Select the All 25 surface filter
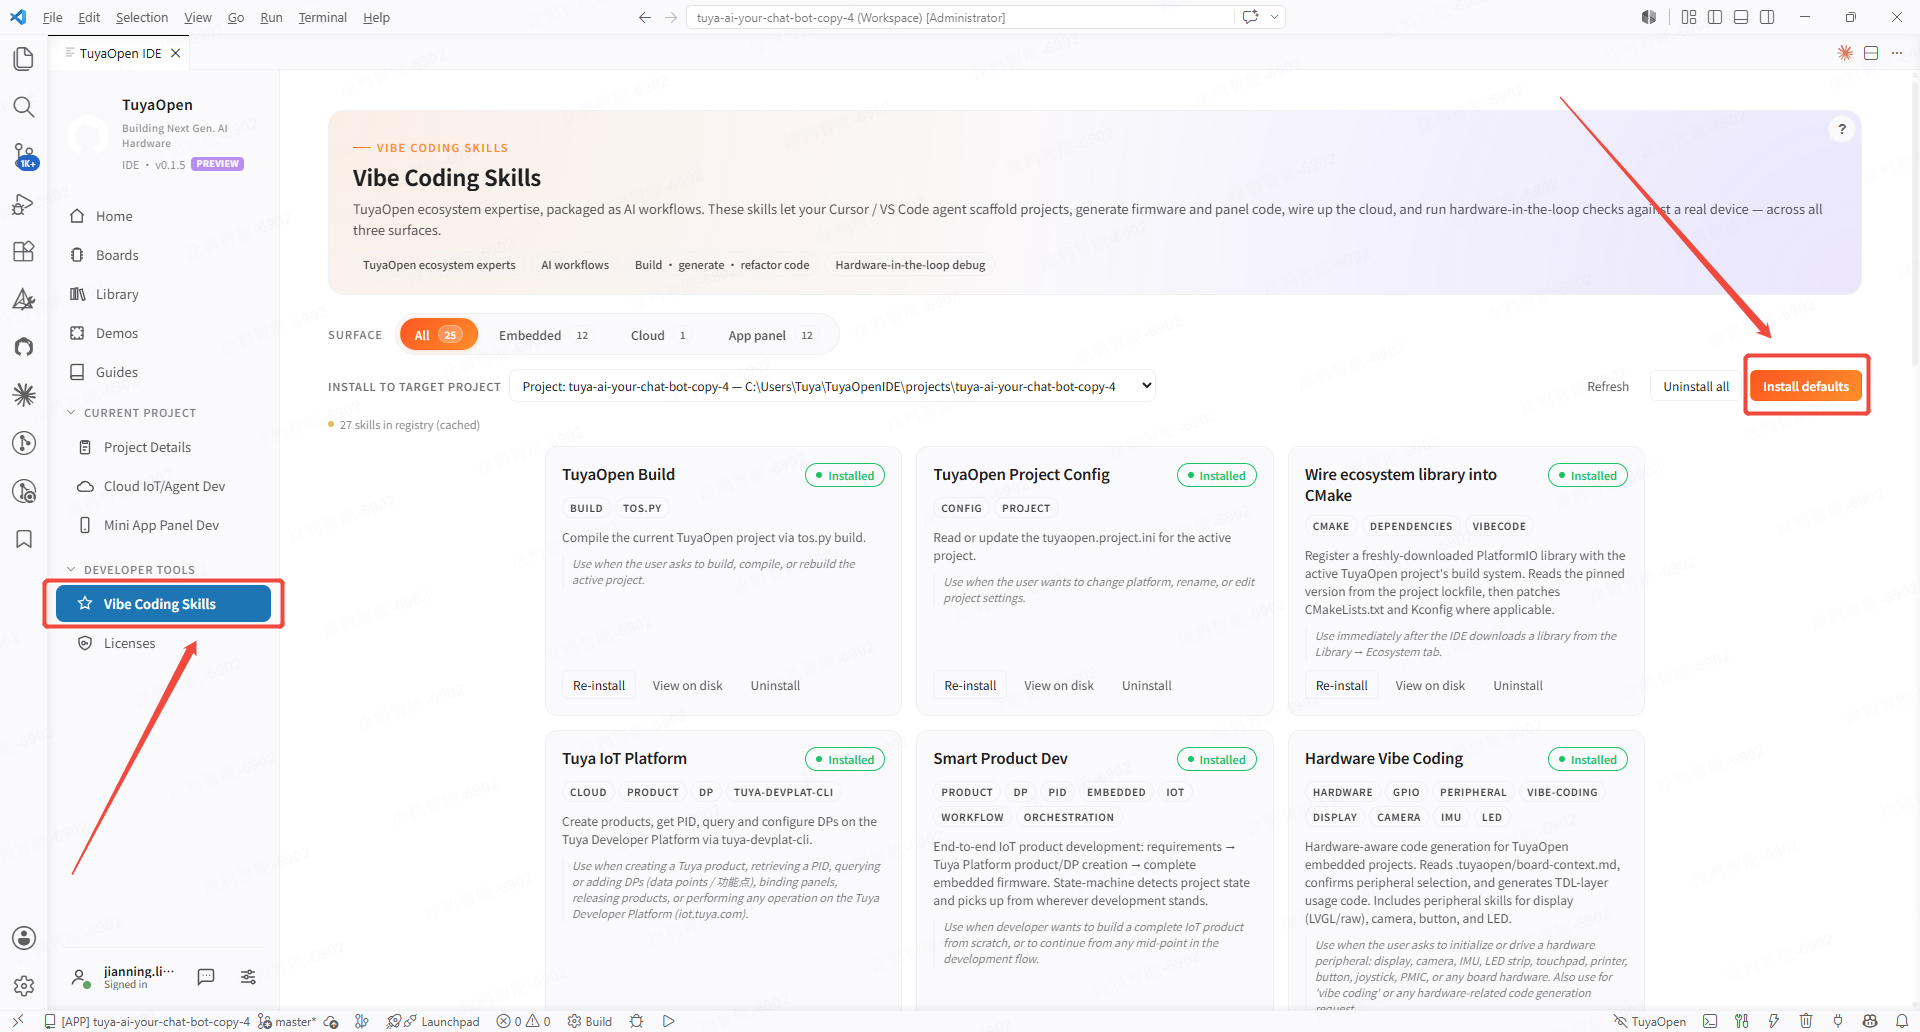This screenshot has width=1920, height=1032. (x=438, y=335)
